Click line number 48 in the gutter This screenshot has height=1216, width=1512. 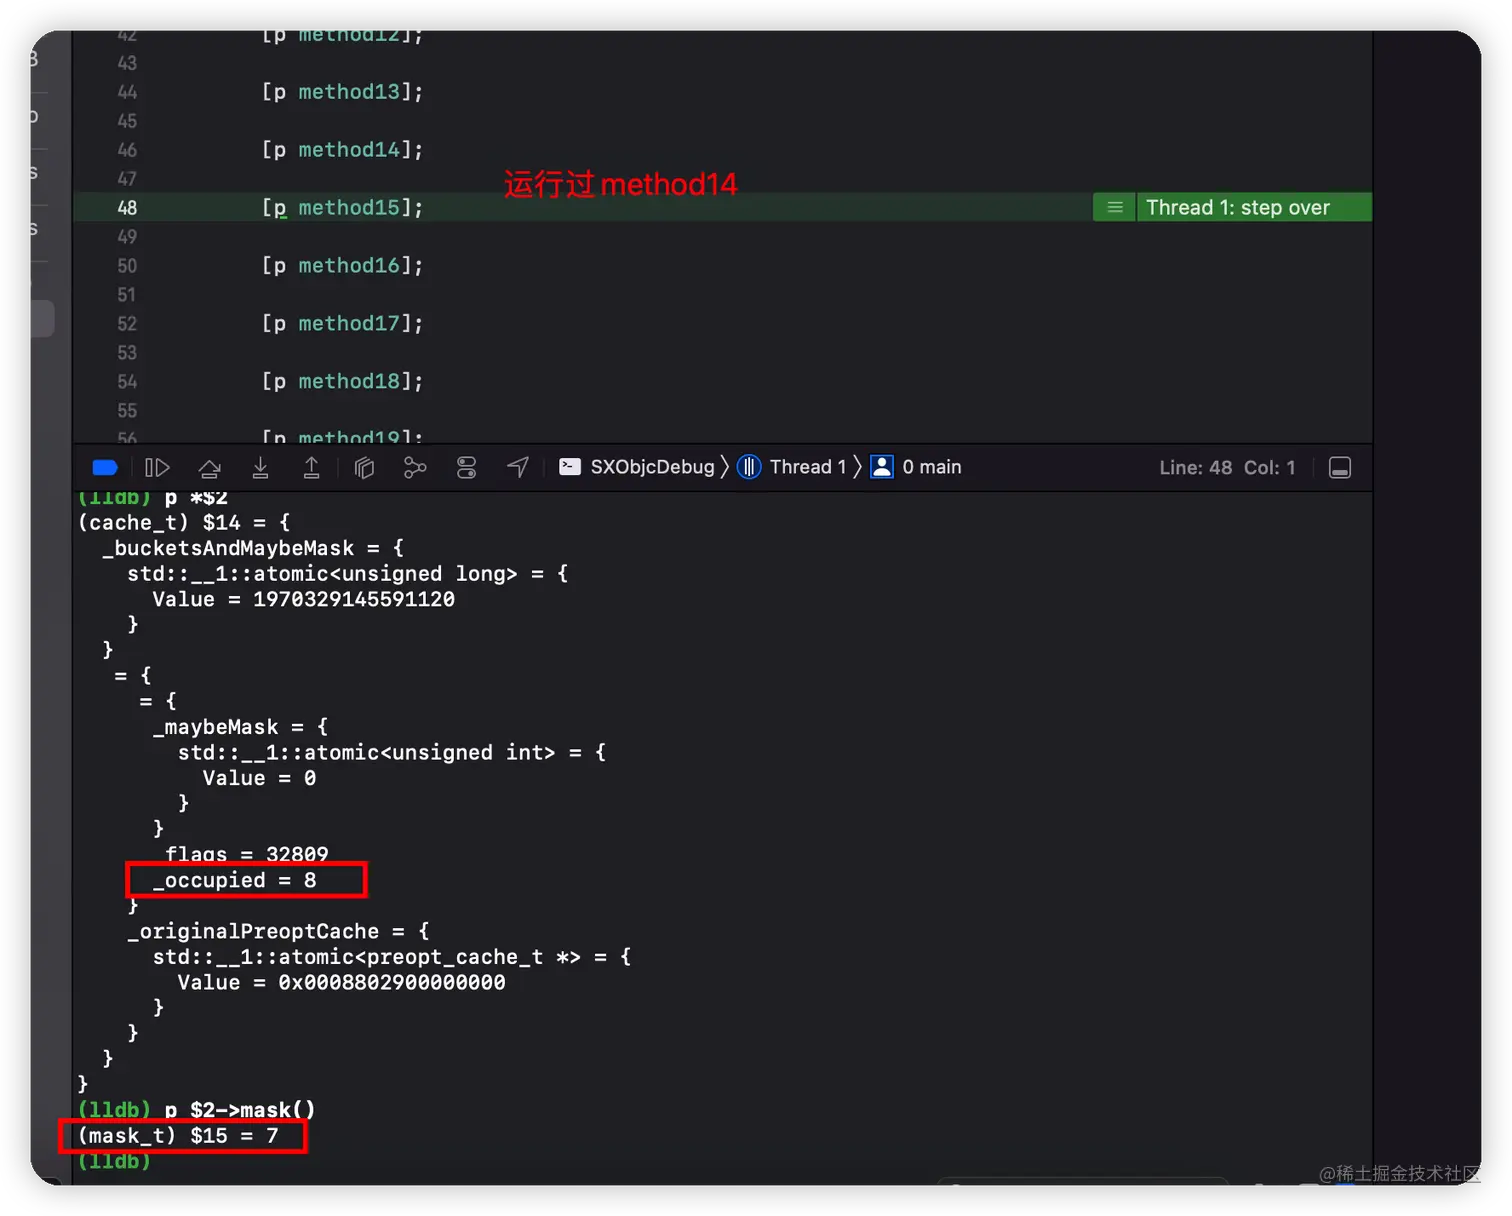127,208
